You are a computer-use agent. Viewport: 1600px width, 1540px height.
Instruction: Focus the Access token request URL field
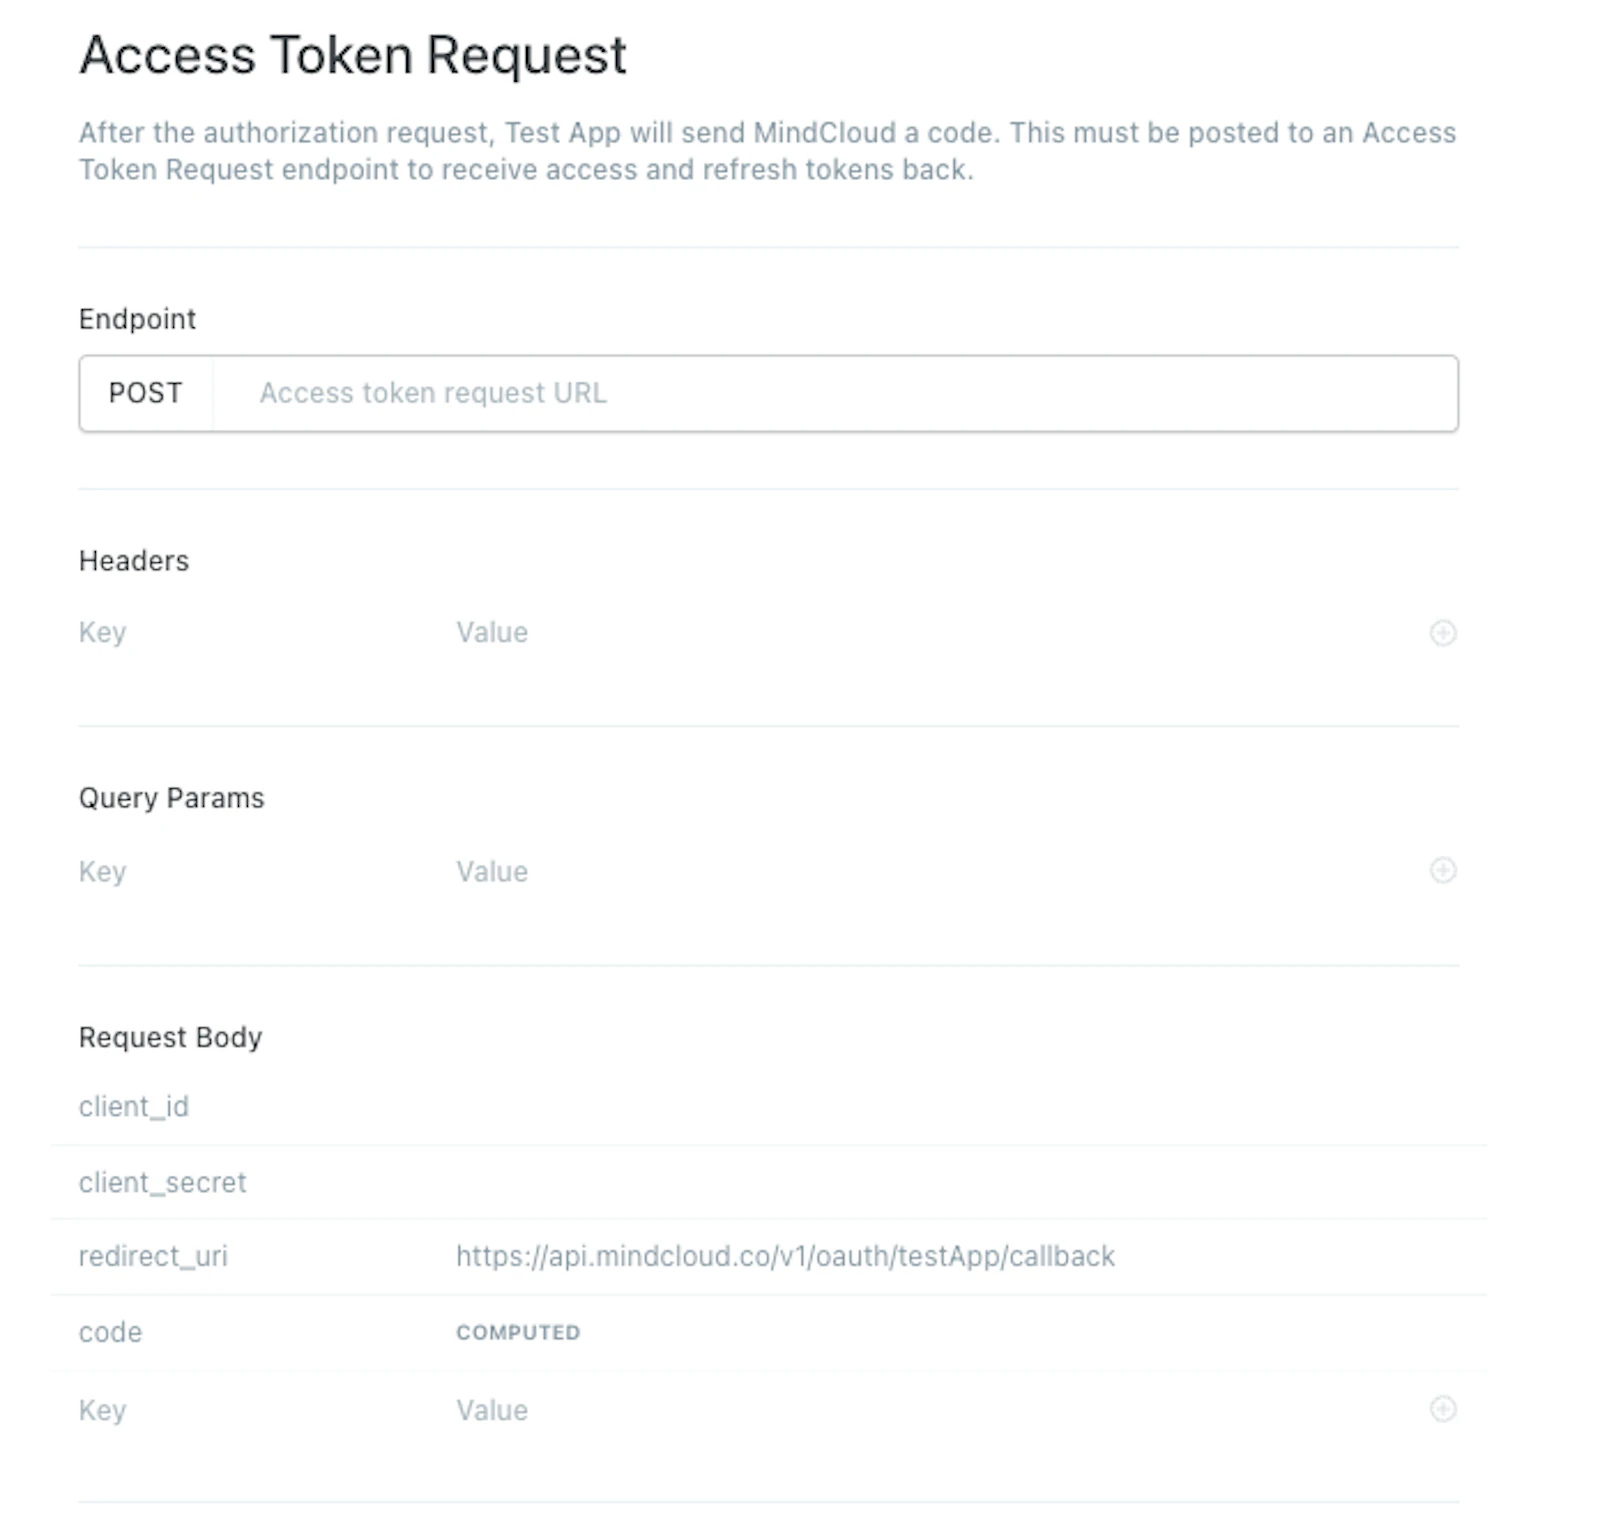click(x=835, y=393)
